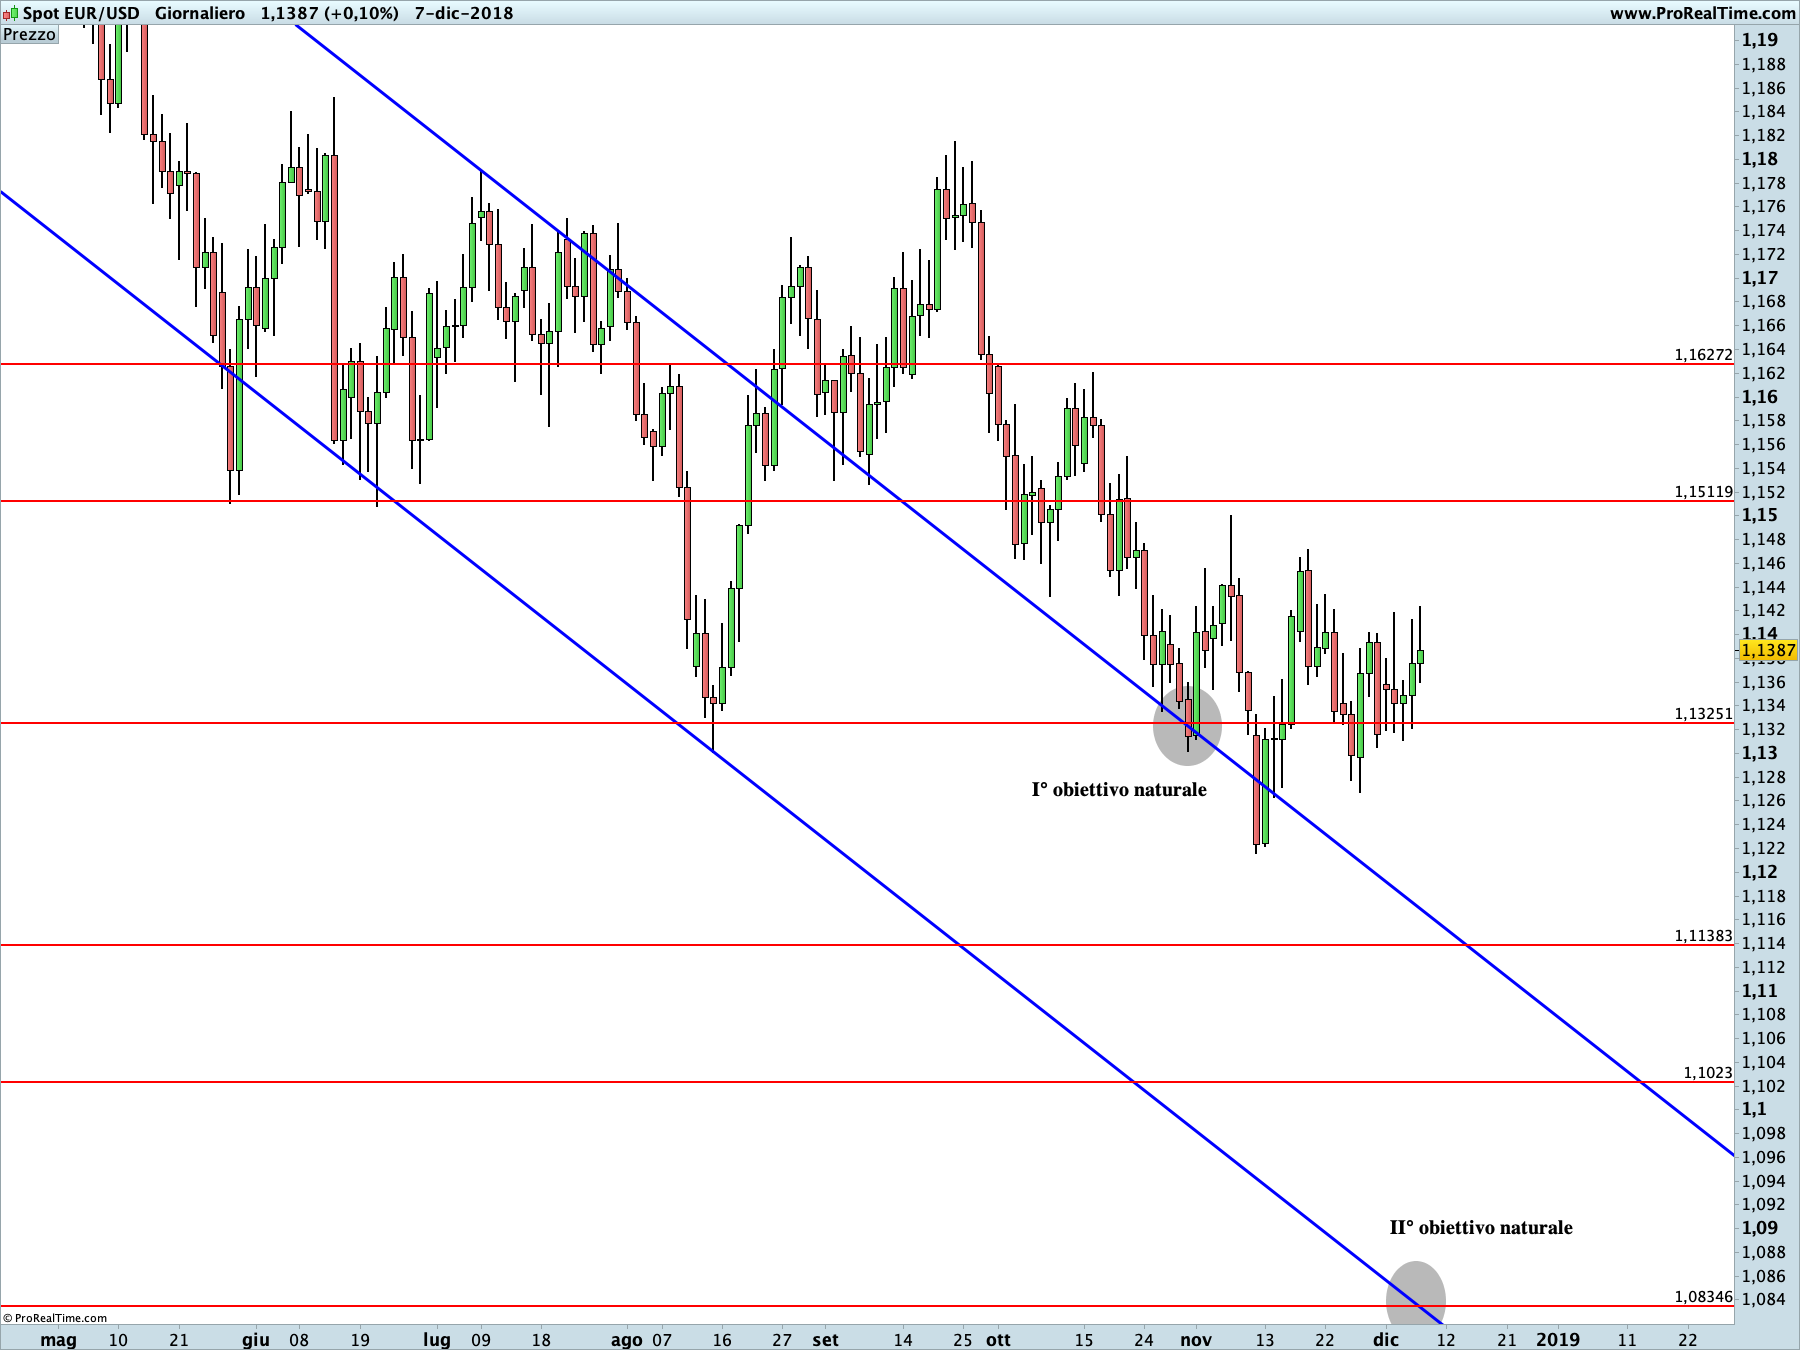Select the II° obiettivo naturale annotation
Screen dimensions: 1800x1350
point(1481,1227)
